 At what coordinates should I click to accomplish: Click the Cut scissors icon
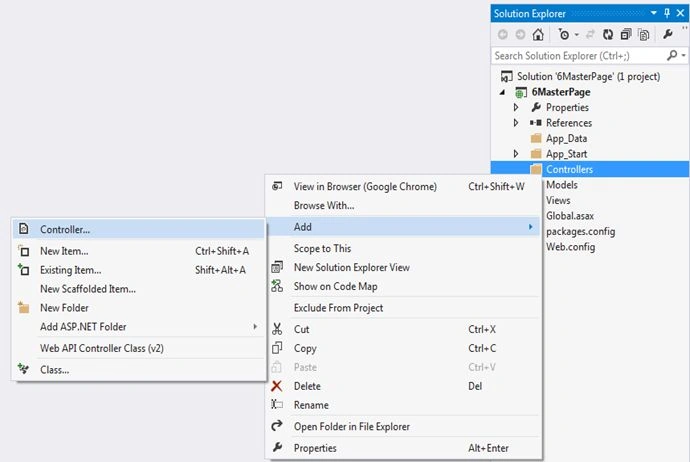click(x=277, y=329)
